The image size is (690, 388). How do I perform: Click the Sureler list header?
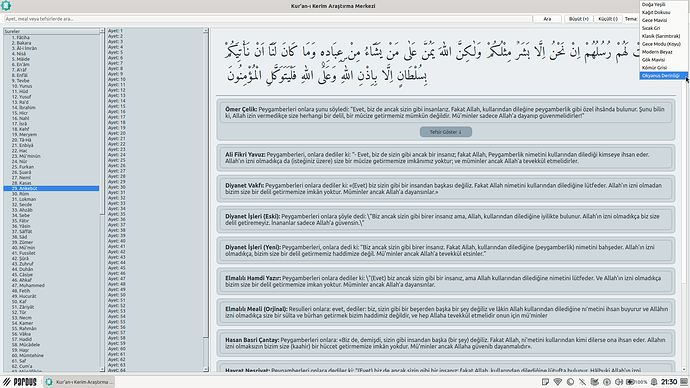[51, 31]
